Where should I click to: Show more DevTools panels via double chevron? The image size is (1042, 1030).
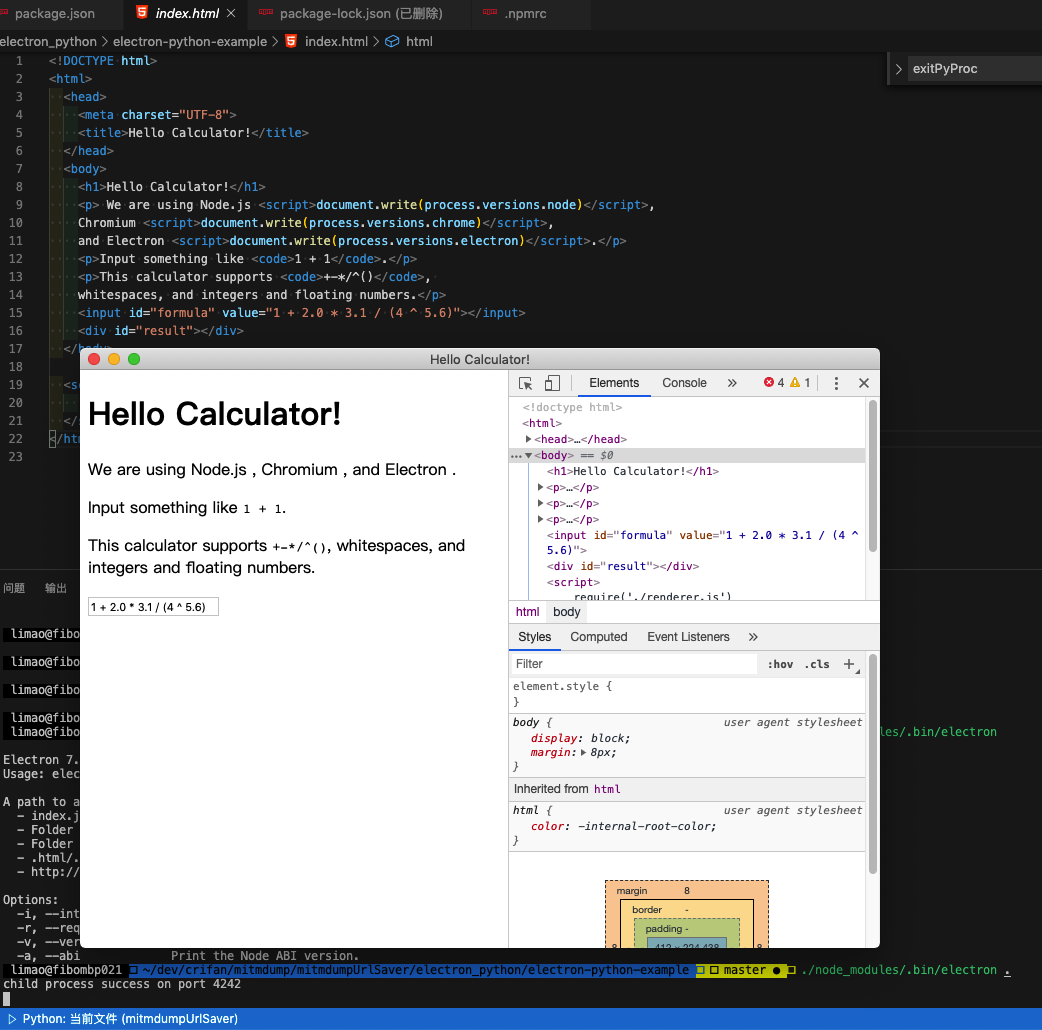(732, 383)
